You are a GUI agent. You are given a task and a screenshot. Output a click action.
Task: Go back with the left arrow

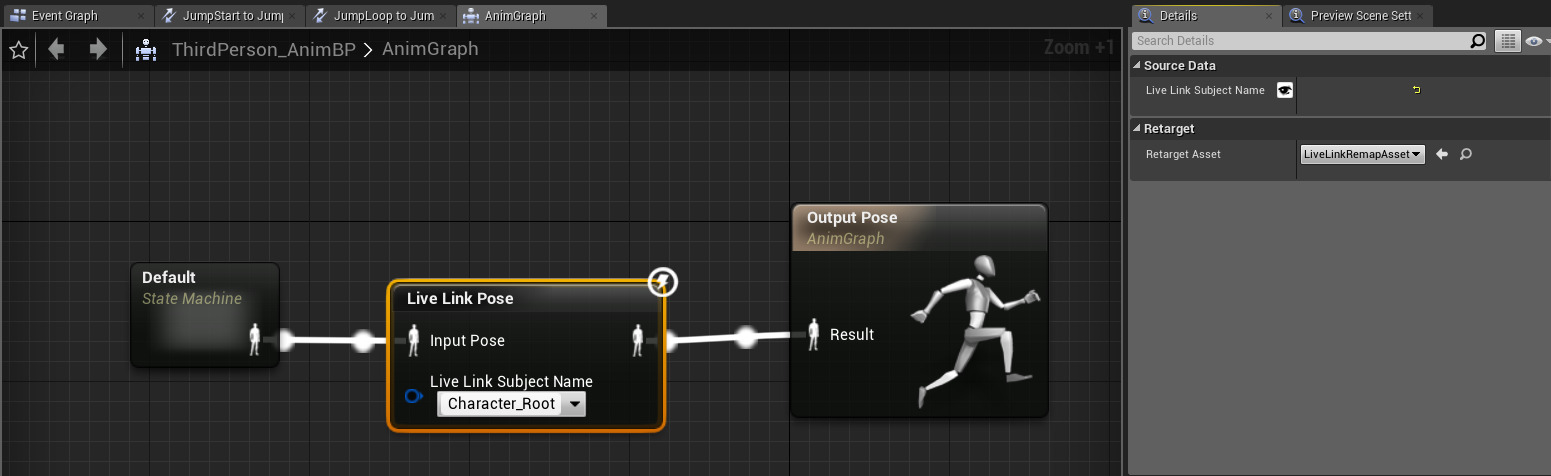click(56, 49)
